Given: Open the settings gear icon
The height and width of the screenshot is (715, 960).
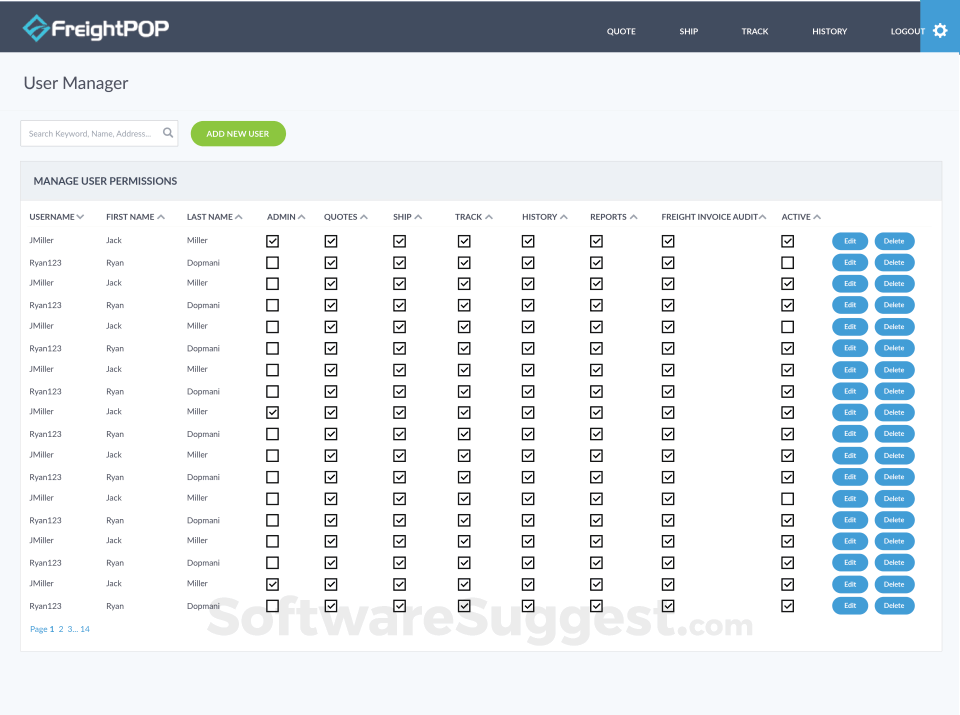Looking at the screenshot, I should click(938, 30).
